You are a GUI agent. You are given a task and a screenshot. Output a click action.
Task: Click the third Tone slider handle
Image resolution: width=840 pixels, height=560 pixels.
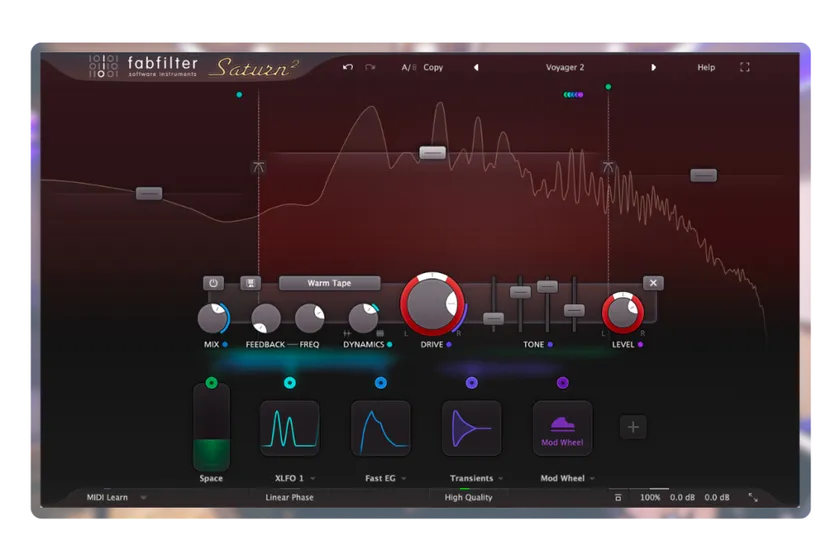547,287
